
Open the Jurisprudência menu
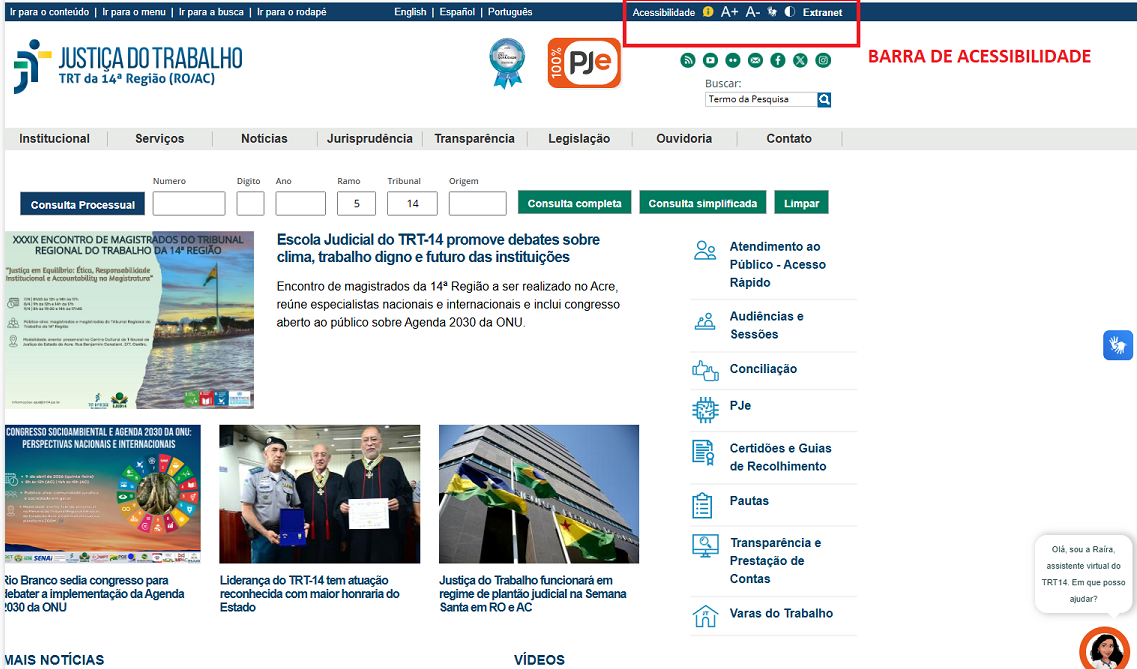click(369, 139)
